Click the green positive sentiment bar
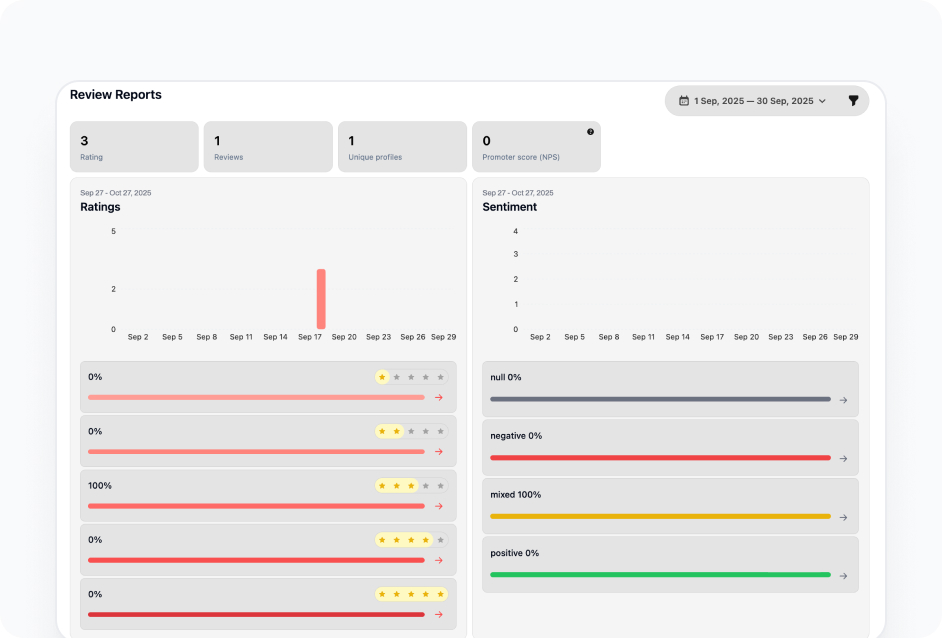The height and width of the screenshot is (638, 942). coord(660,575)
